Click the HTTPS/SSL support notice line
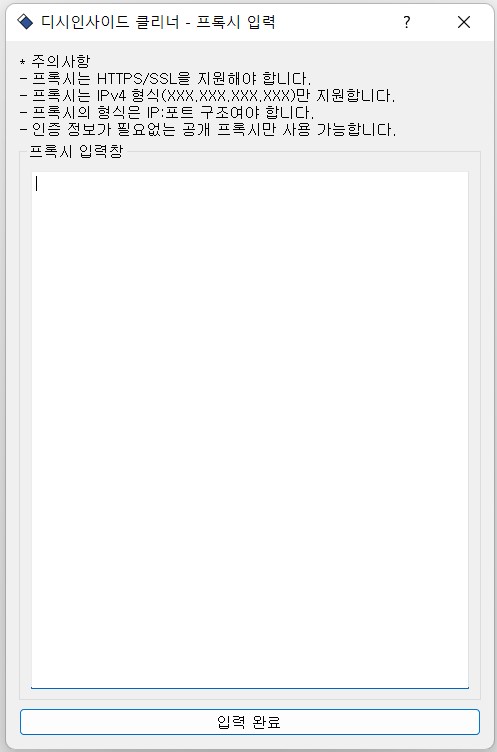The height and width of the screenshot is (752, 497). (166, 78)
